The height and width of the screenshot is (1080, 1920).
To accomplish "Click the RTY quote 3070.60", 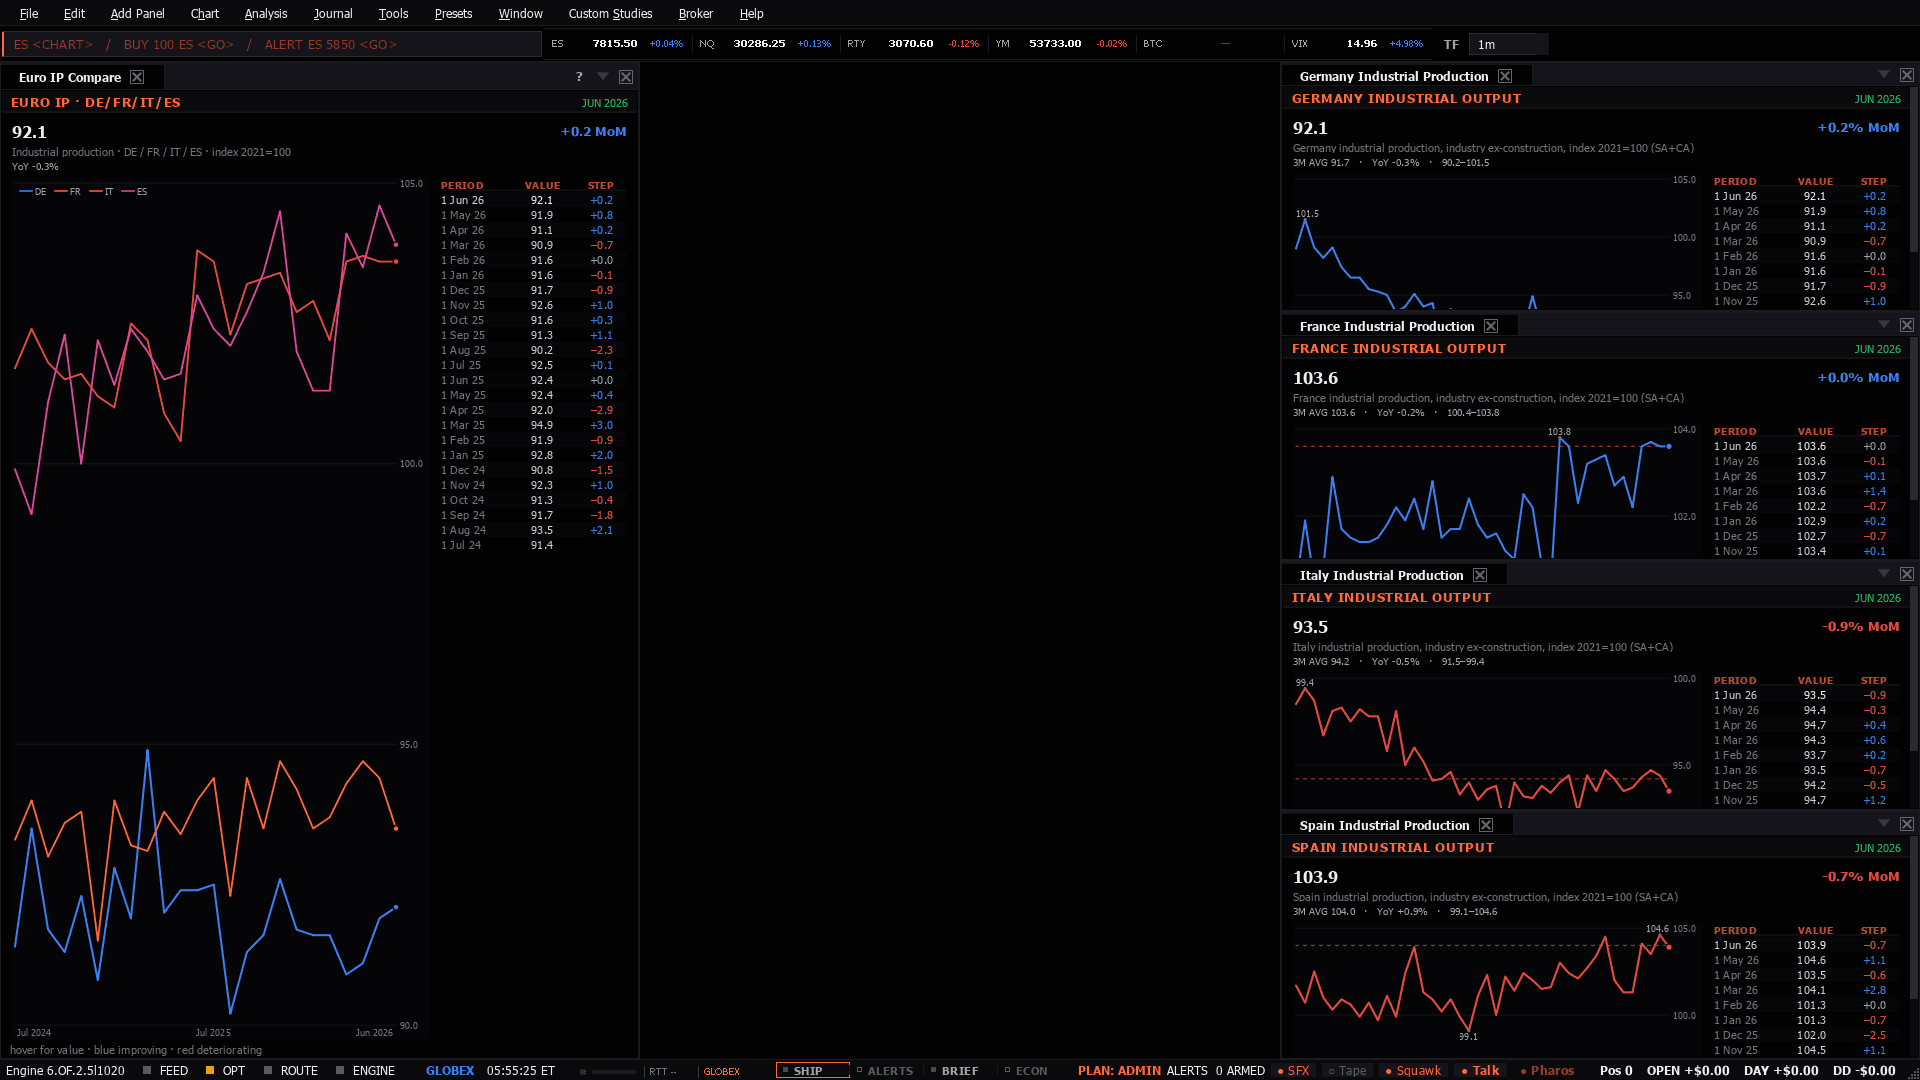I will (x=910, y=44).
